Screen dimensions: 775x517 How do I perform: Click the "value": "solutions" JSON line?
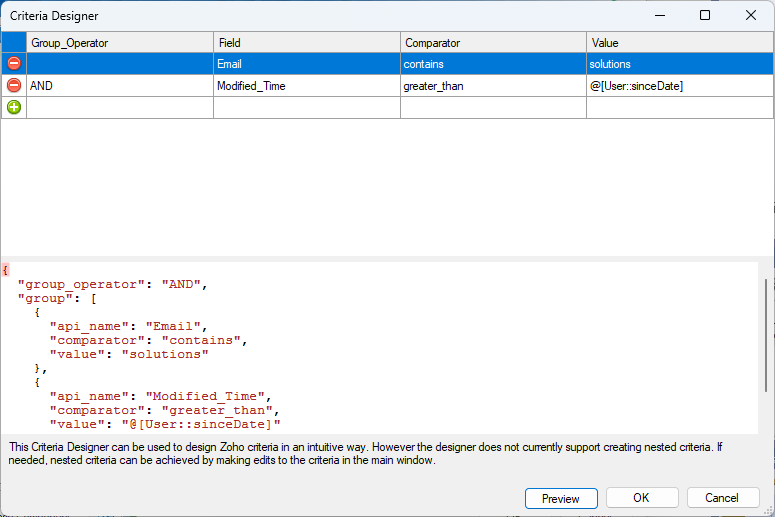[x=129, y=354]
